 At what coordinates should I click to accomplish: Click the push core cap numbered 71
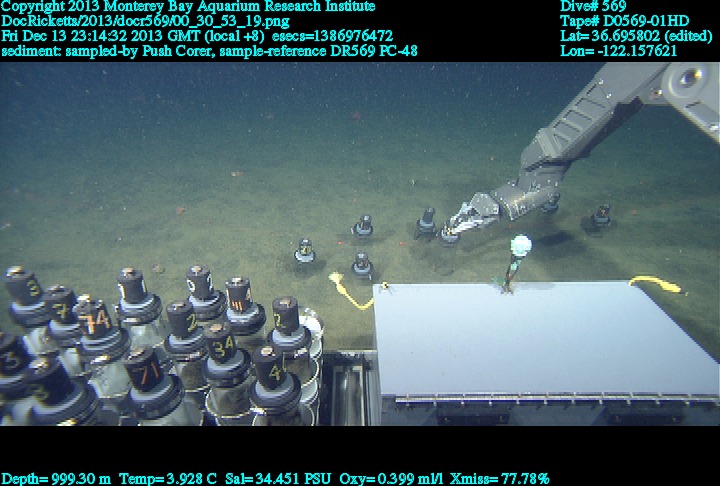(144, 369)
